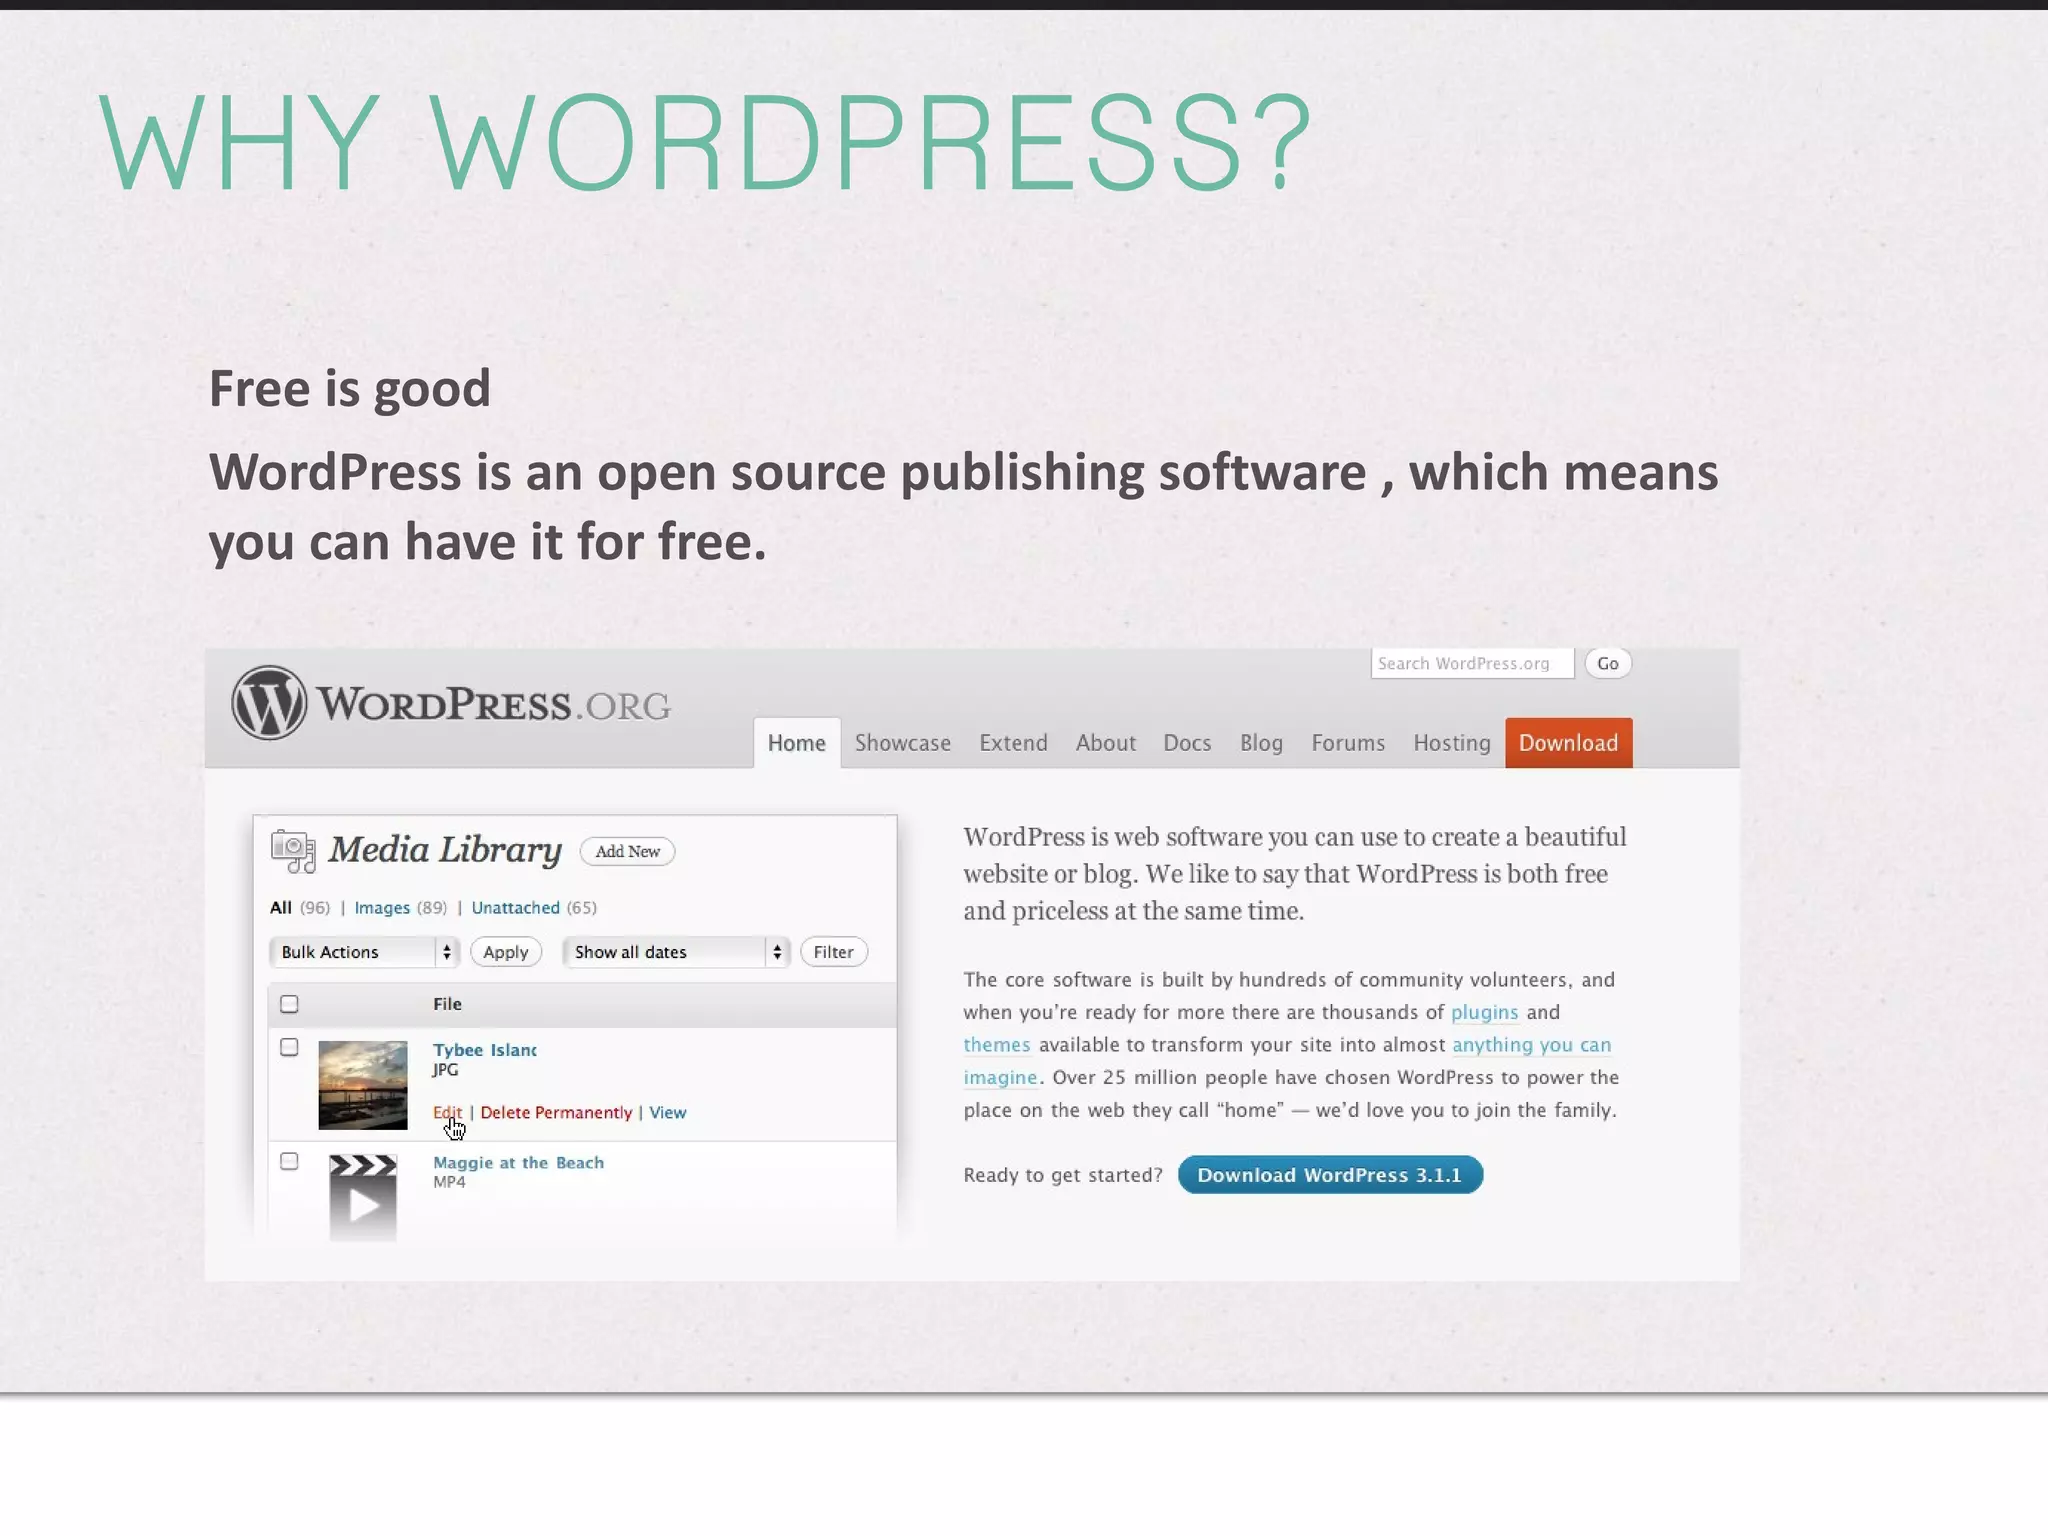This screenshot has height=1536, width=2048.
Task: Tick the Tybee Island row checkbox
Action: 289,1047
